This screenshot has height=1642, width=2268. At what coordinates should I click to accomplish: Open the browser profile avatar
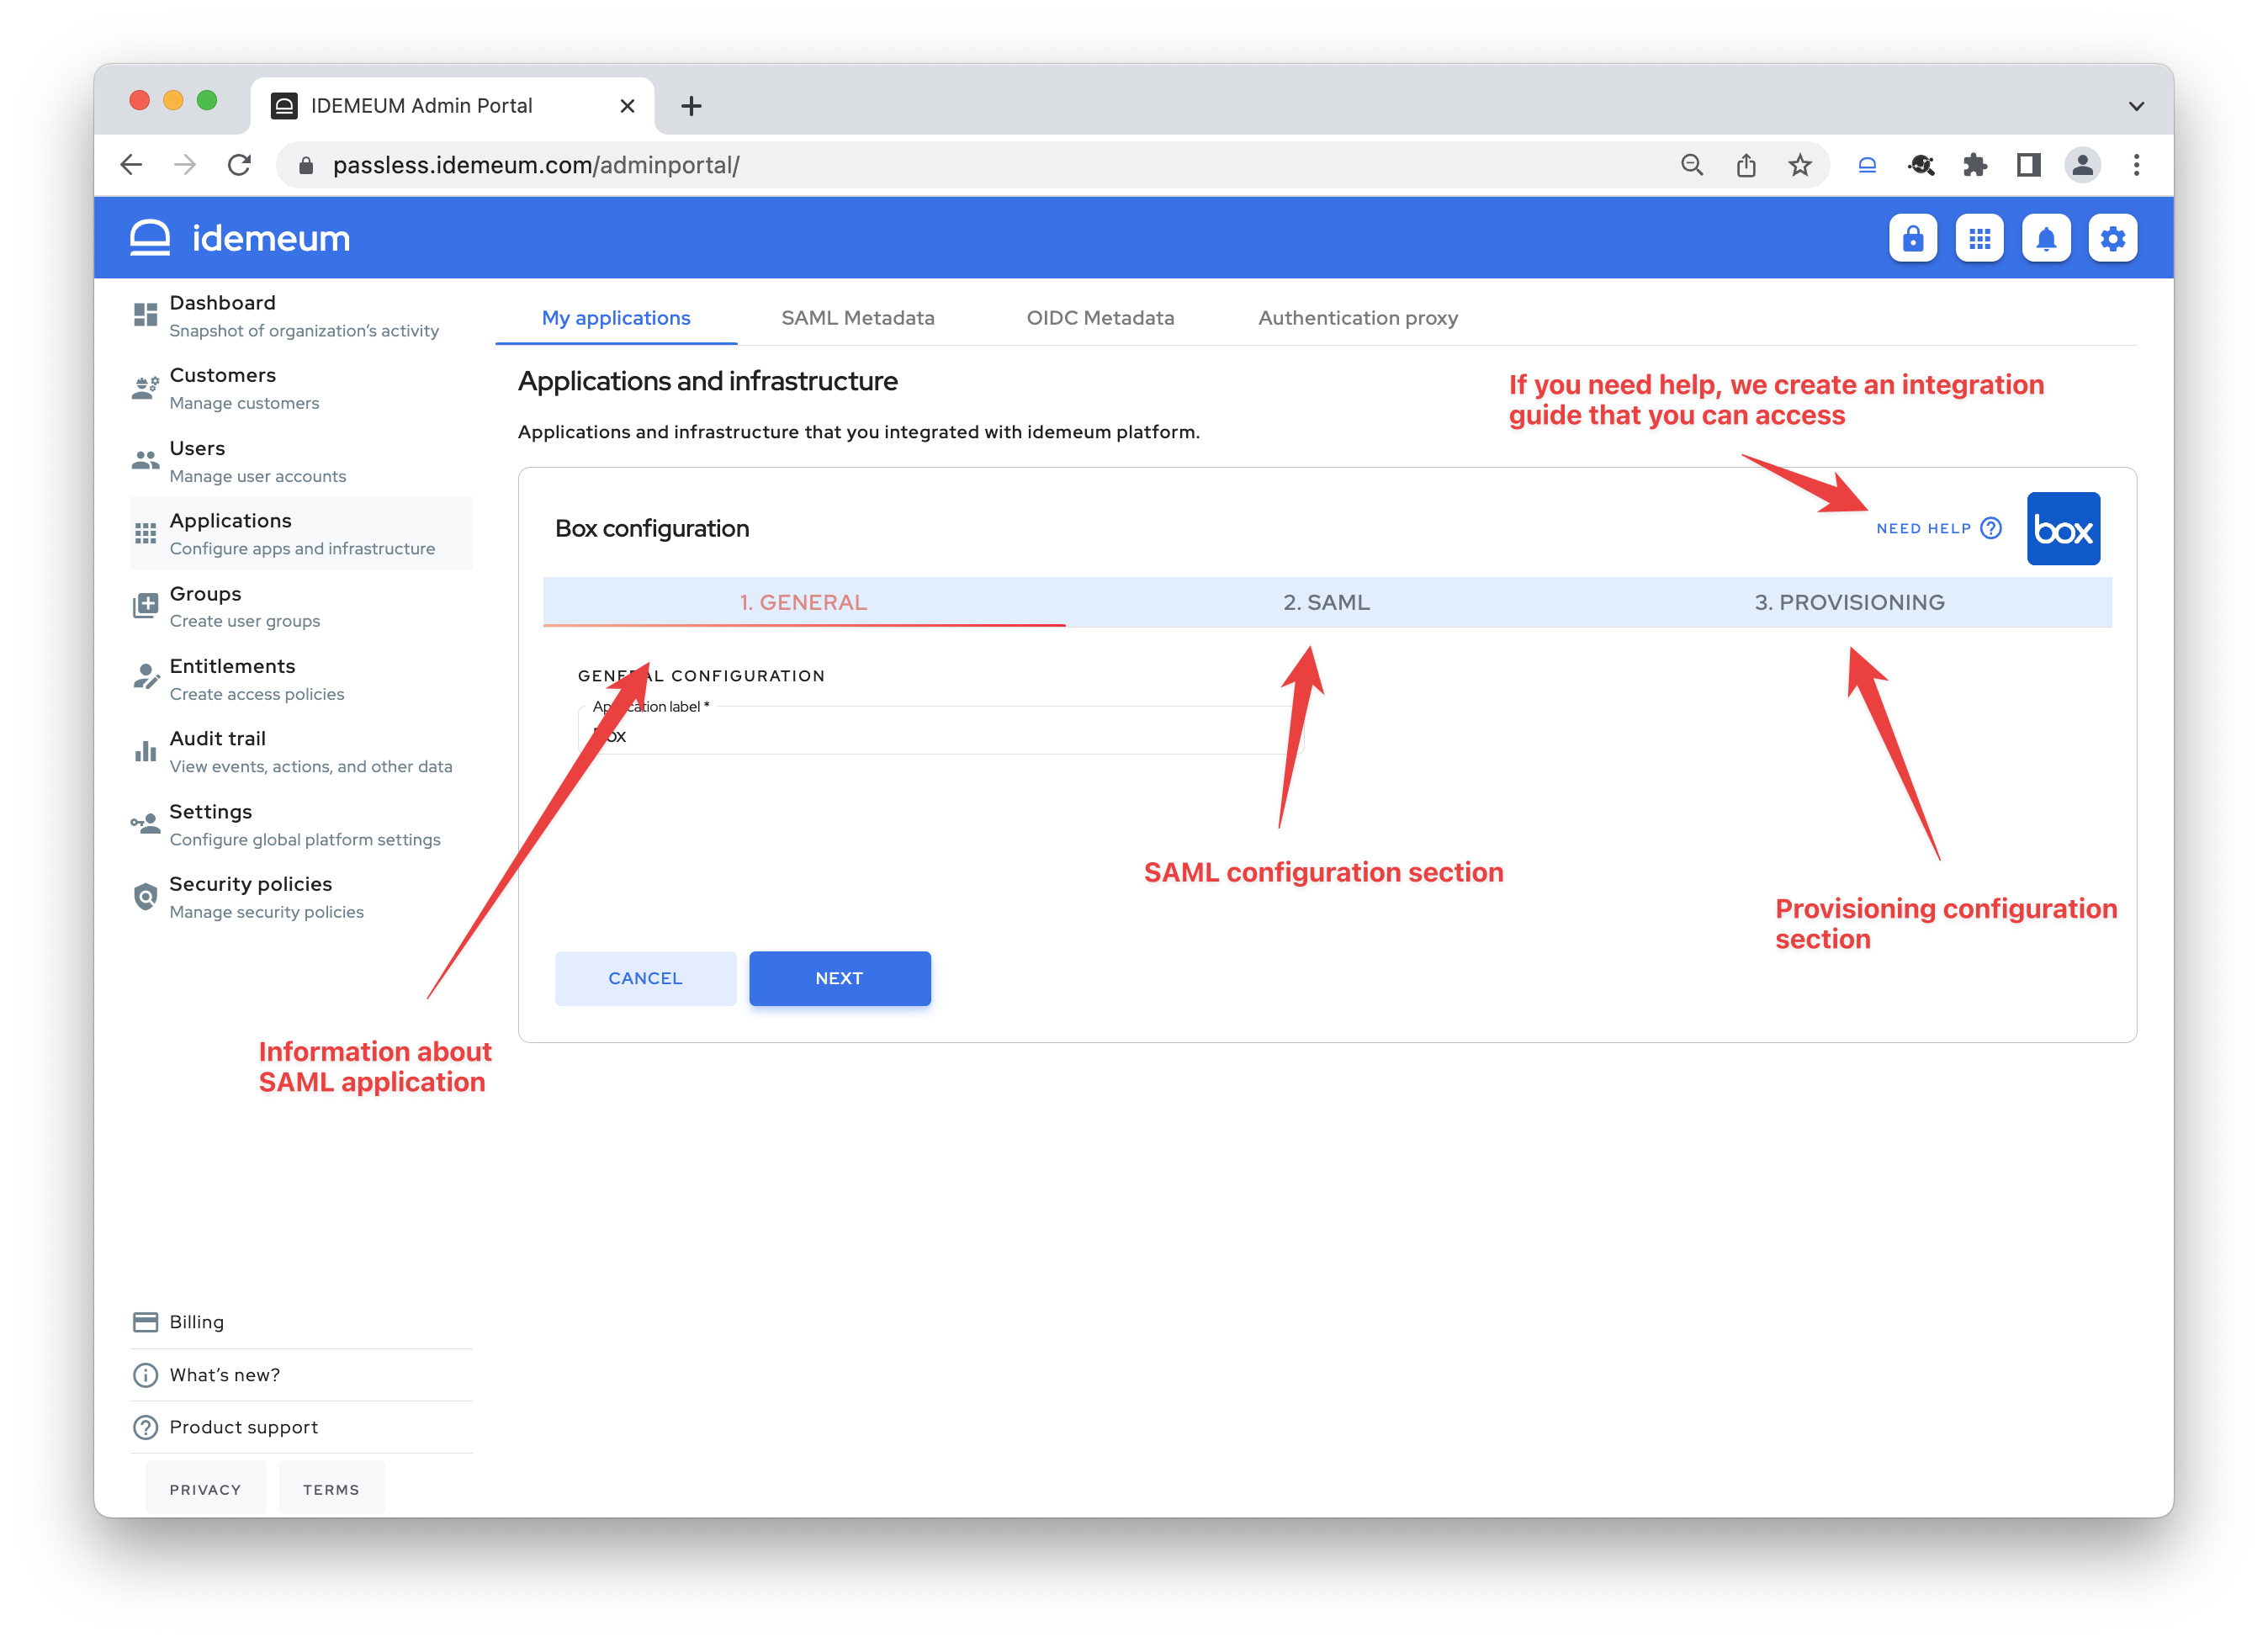[2082, 165]
